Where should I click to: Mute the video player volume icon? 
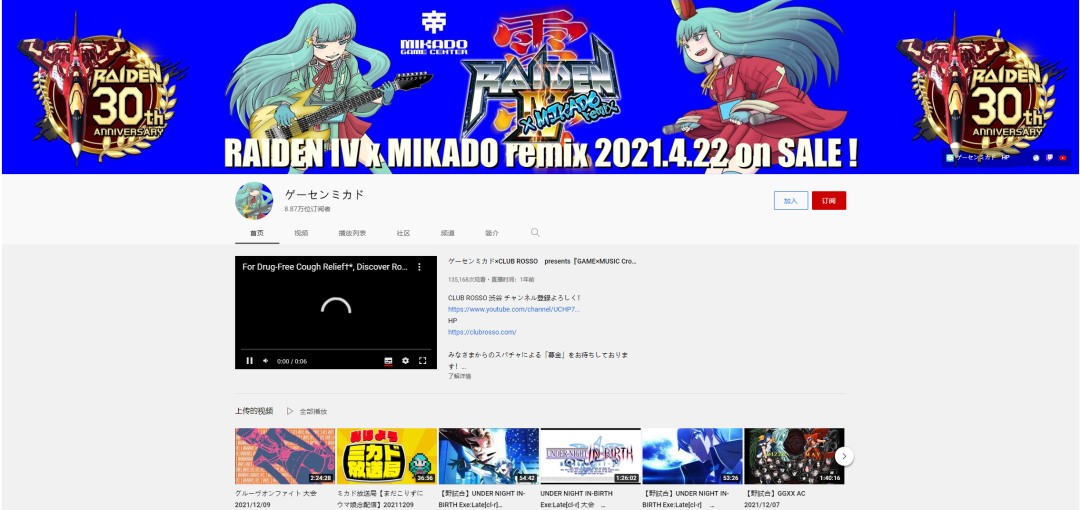point(265,360)
